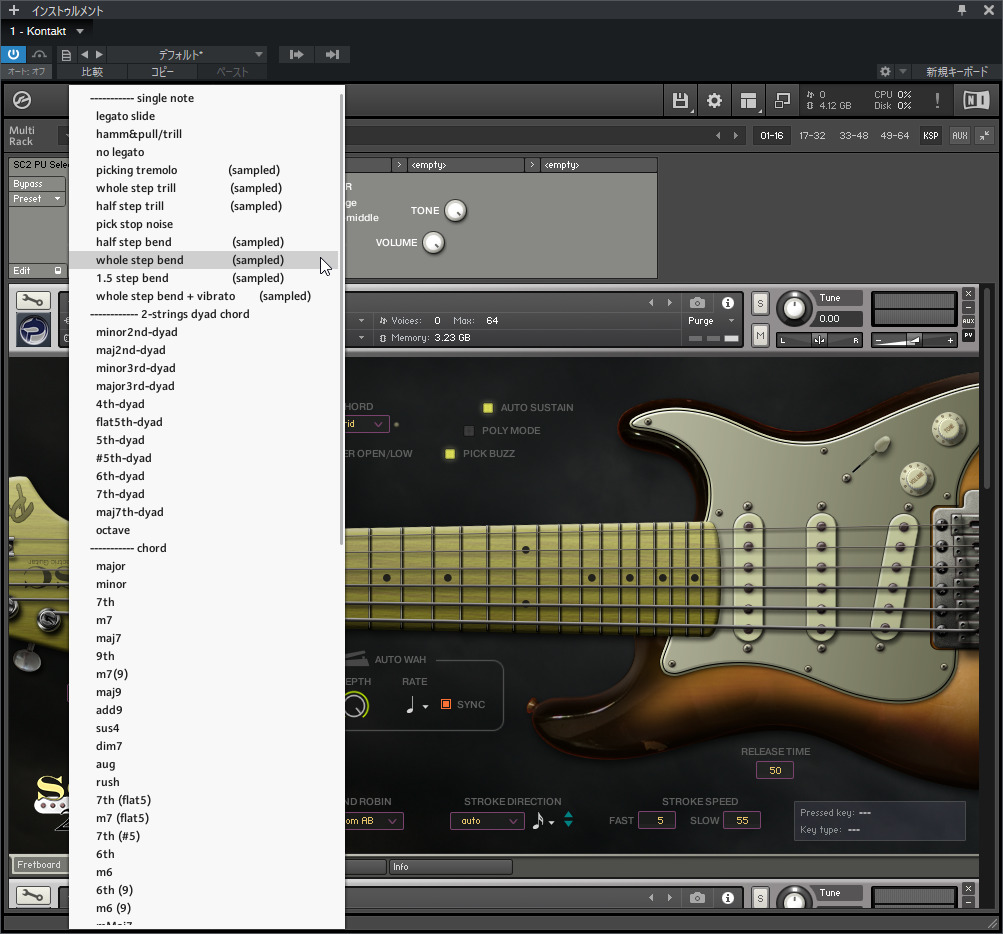1003x934 pixels.
Task: Toggle the PICK BUZZ option
Action: coord(450,454)
